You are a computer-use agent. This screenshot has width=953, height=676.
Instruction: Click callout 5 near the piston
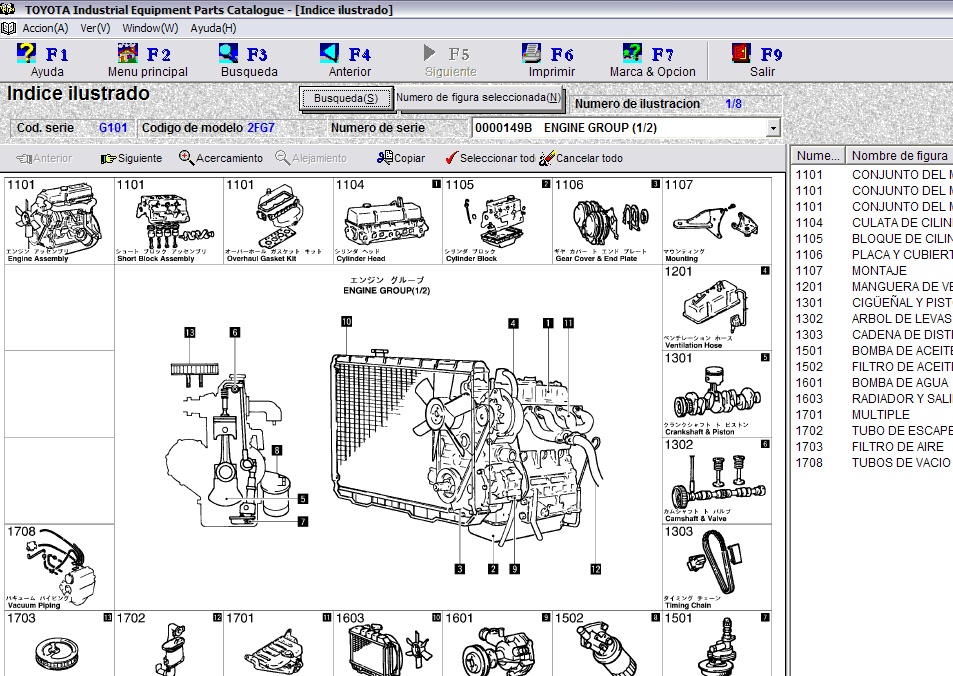303,499
